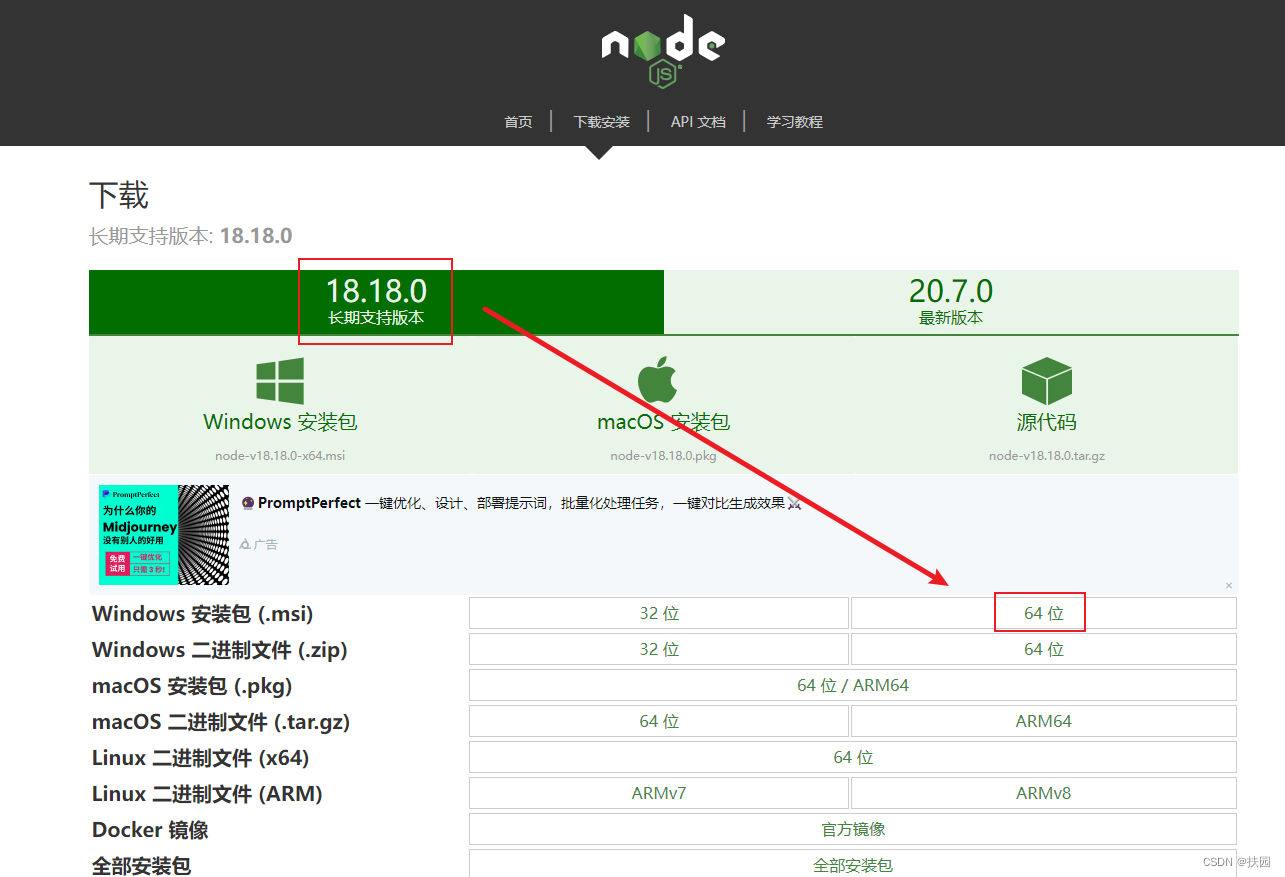Click the 广告 label under the ad
Screen dimensions: 1285x877
click(x=258, y=545)
